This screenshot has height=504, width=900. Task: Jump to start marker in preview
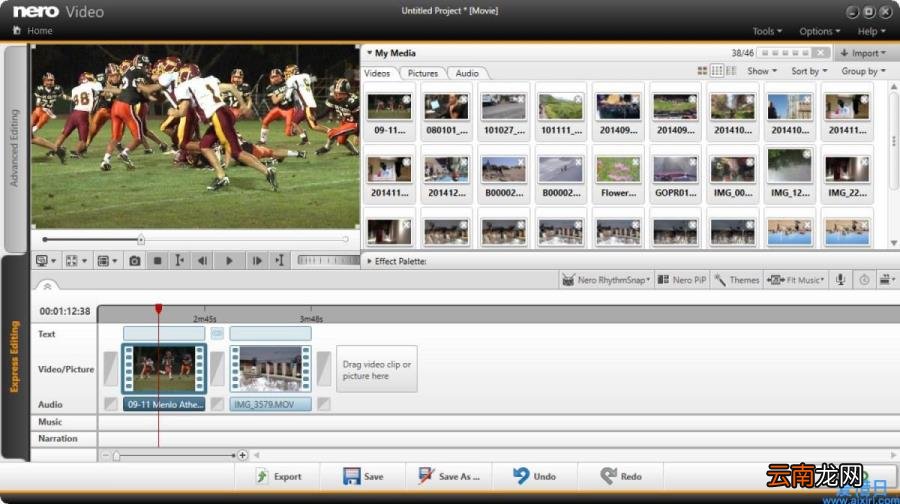point(180,261)
